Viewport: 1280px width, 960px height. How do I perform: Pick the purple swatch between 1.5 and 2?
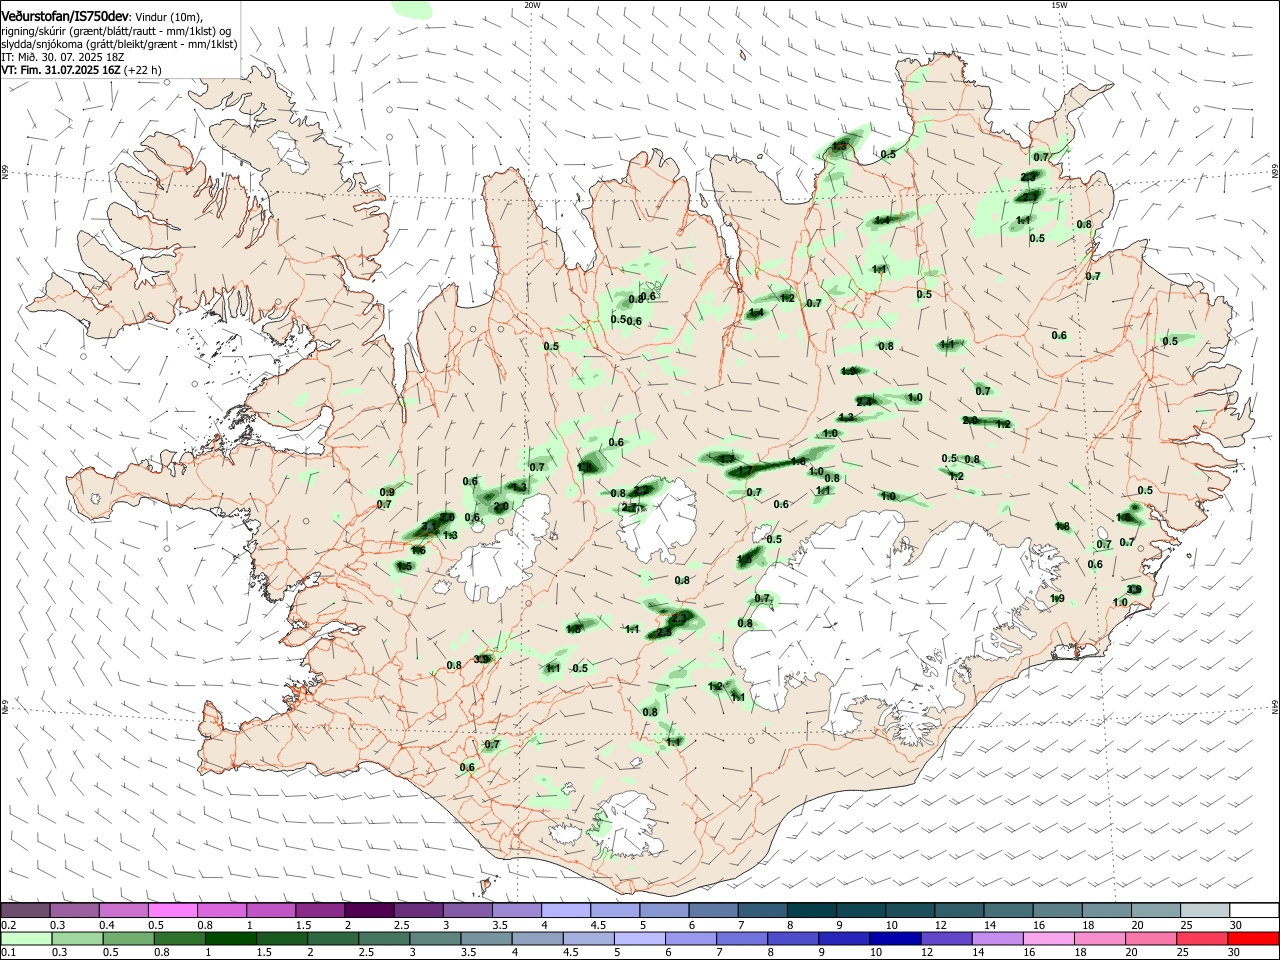click(319, 911)
